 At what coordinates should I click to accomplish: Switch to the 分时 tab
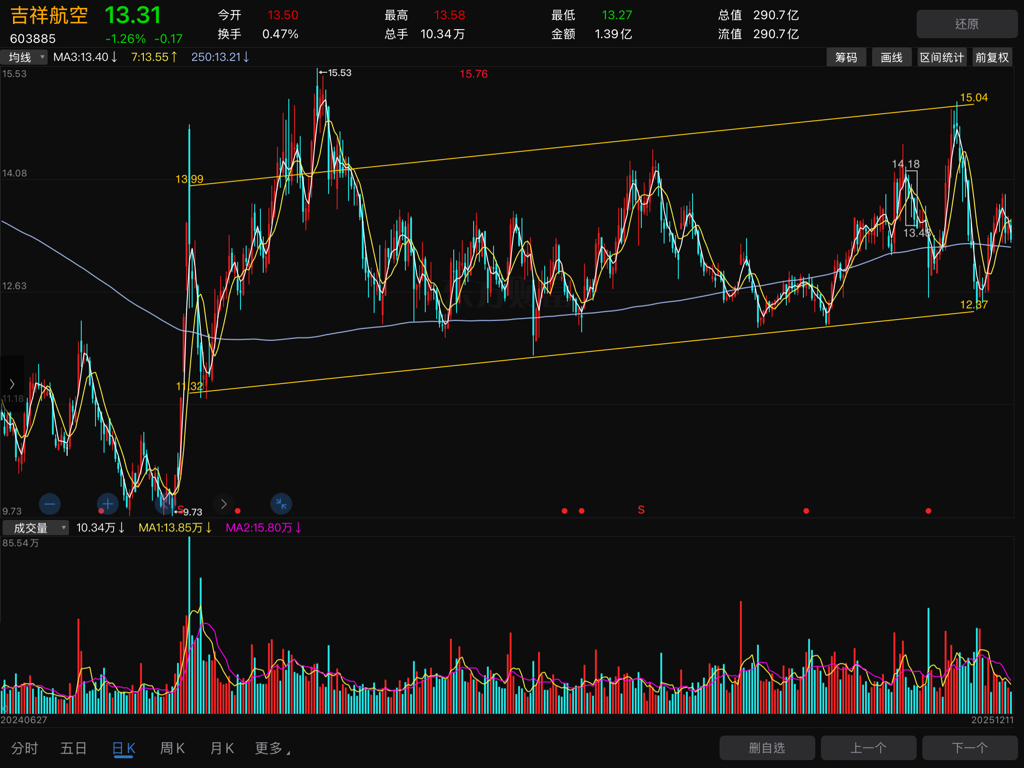click(x=25, y=748)
